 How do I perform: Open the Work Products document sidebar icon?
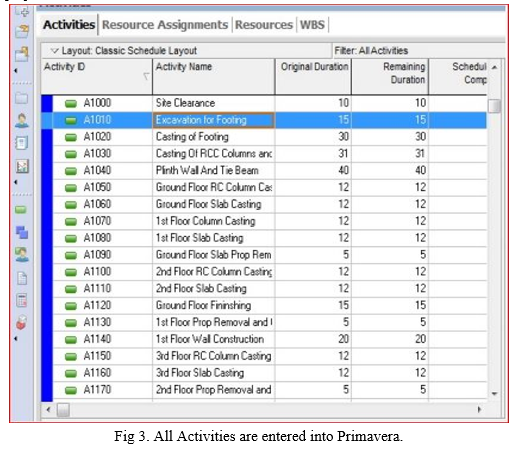pos(22,278)
